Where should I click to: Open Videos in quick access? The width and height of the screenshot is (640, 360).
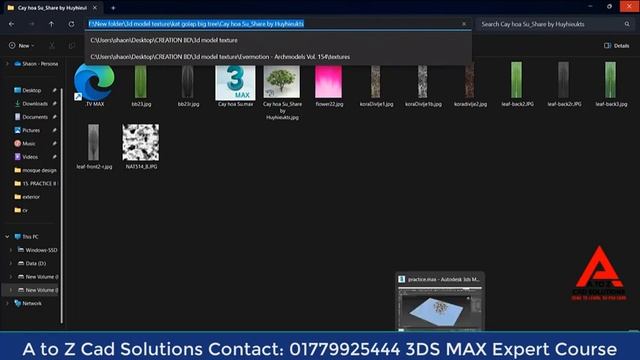coord(30,157)
